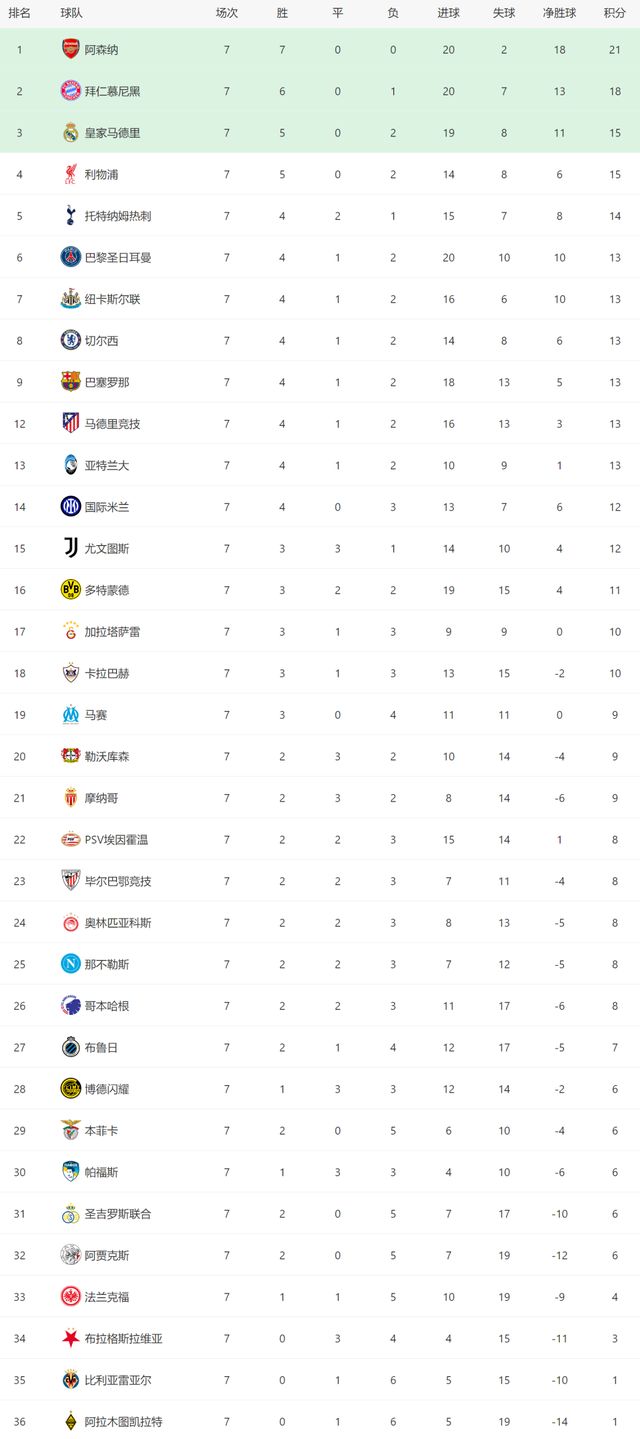Select the 积分 column header
The image size is (640, 1439).
[x=615, y=13]
